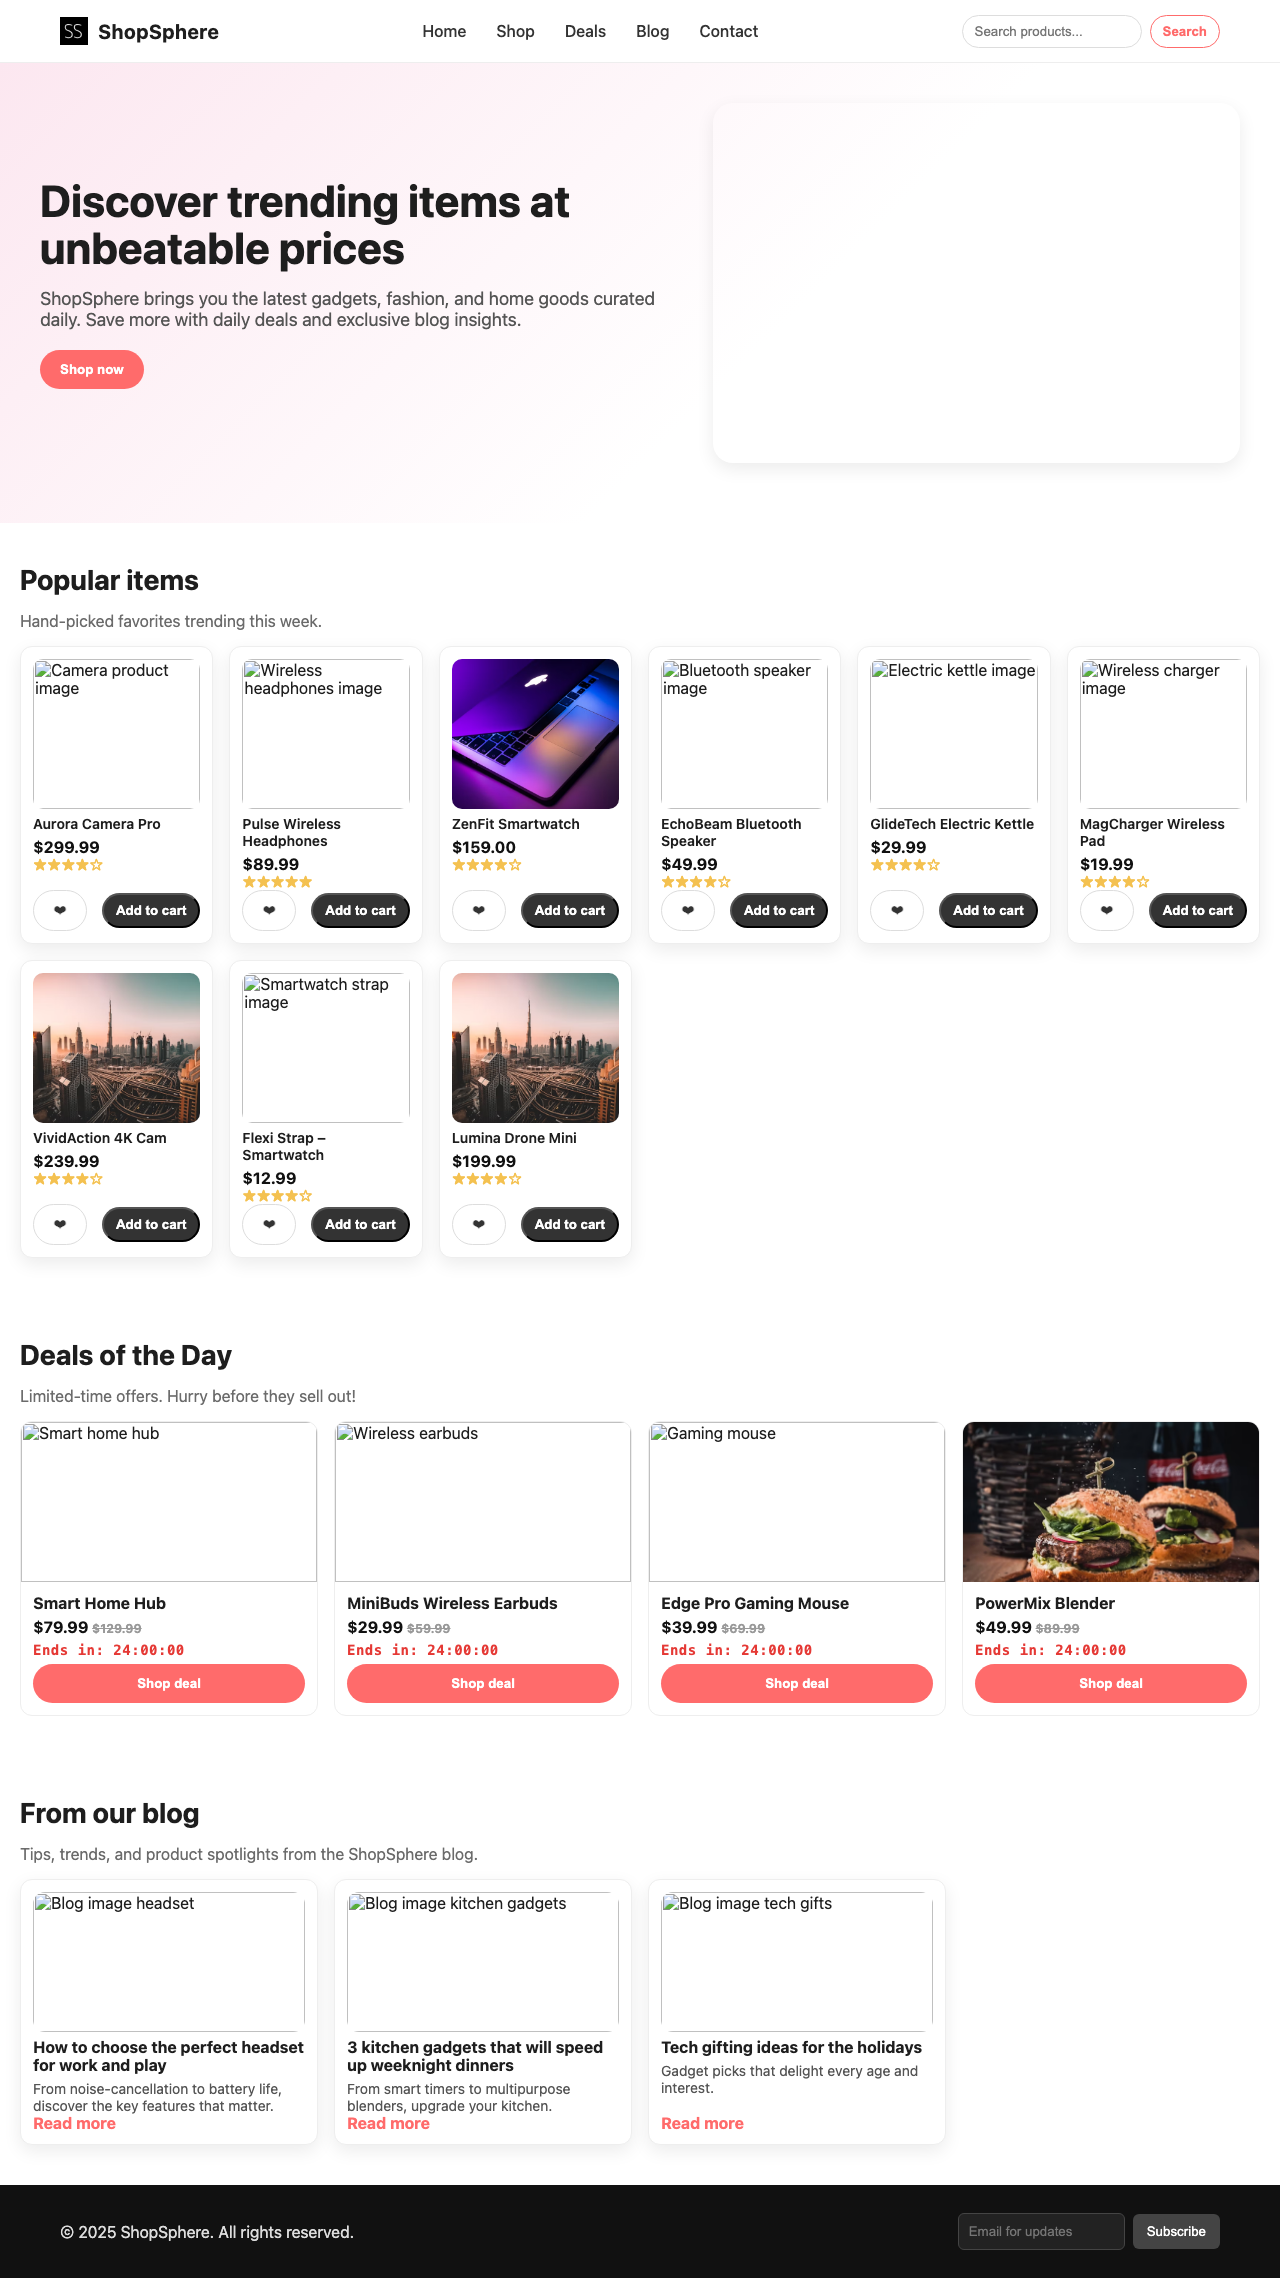Click the Shop now button

[91, 369]
